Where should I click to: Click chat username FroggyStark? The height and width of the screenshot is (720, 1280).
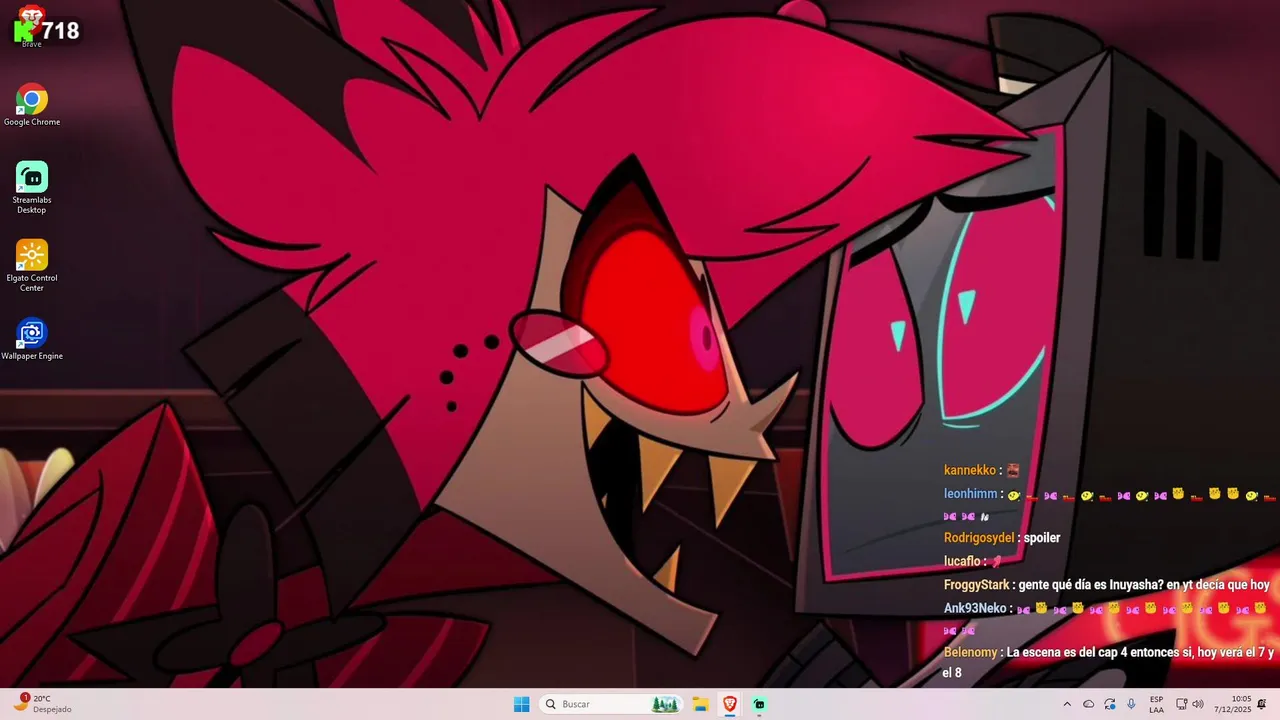[x=976, y=585]
